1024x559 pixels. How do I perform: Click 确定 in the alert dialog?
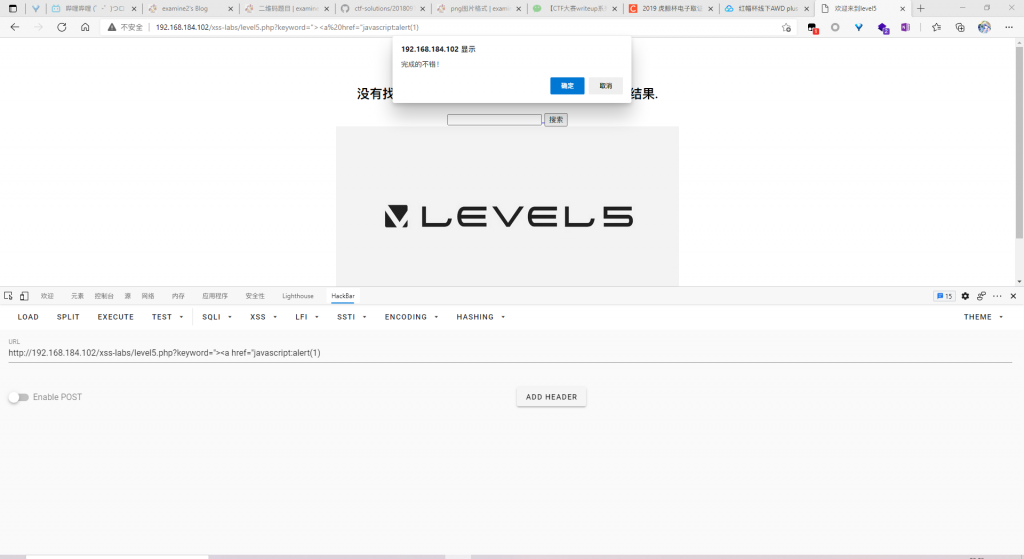click(567, 86)
